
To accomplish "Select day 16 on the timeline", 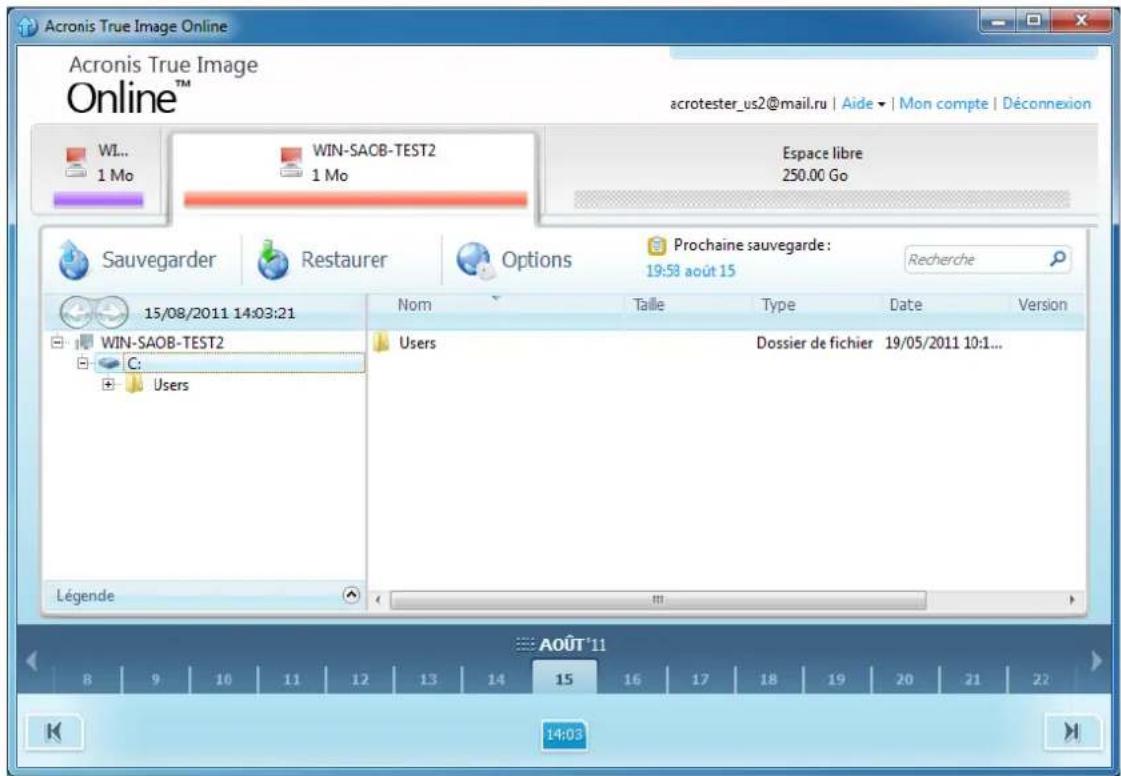I will pyautogui.click(x=632, y=679).
